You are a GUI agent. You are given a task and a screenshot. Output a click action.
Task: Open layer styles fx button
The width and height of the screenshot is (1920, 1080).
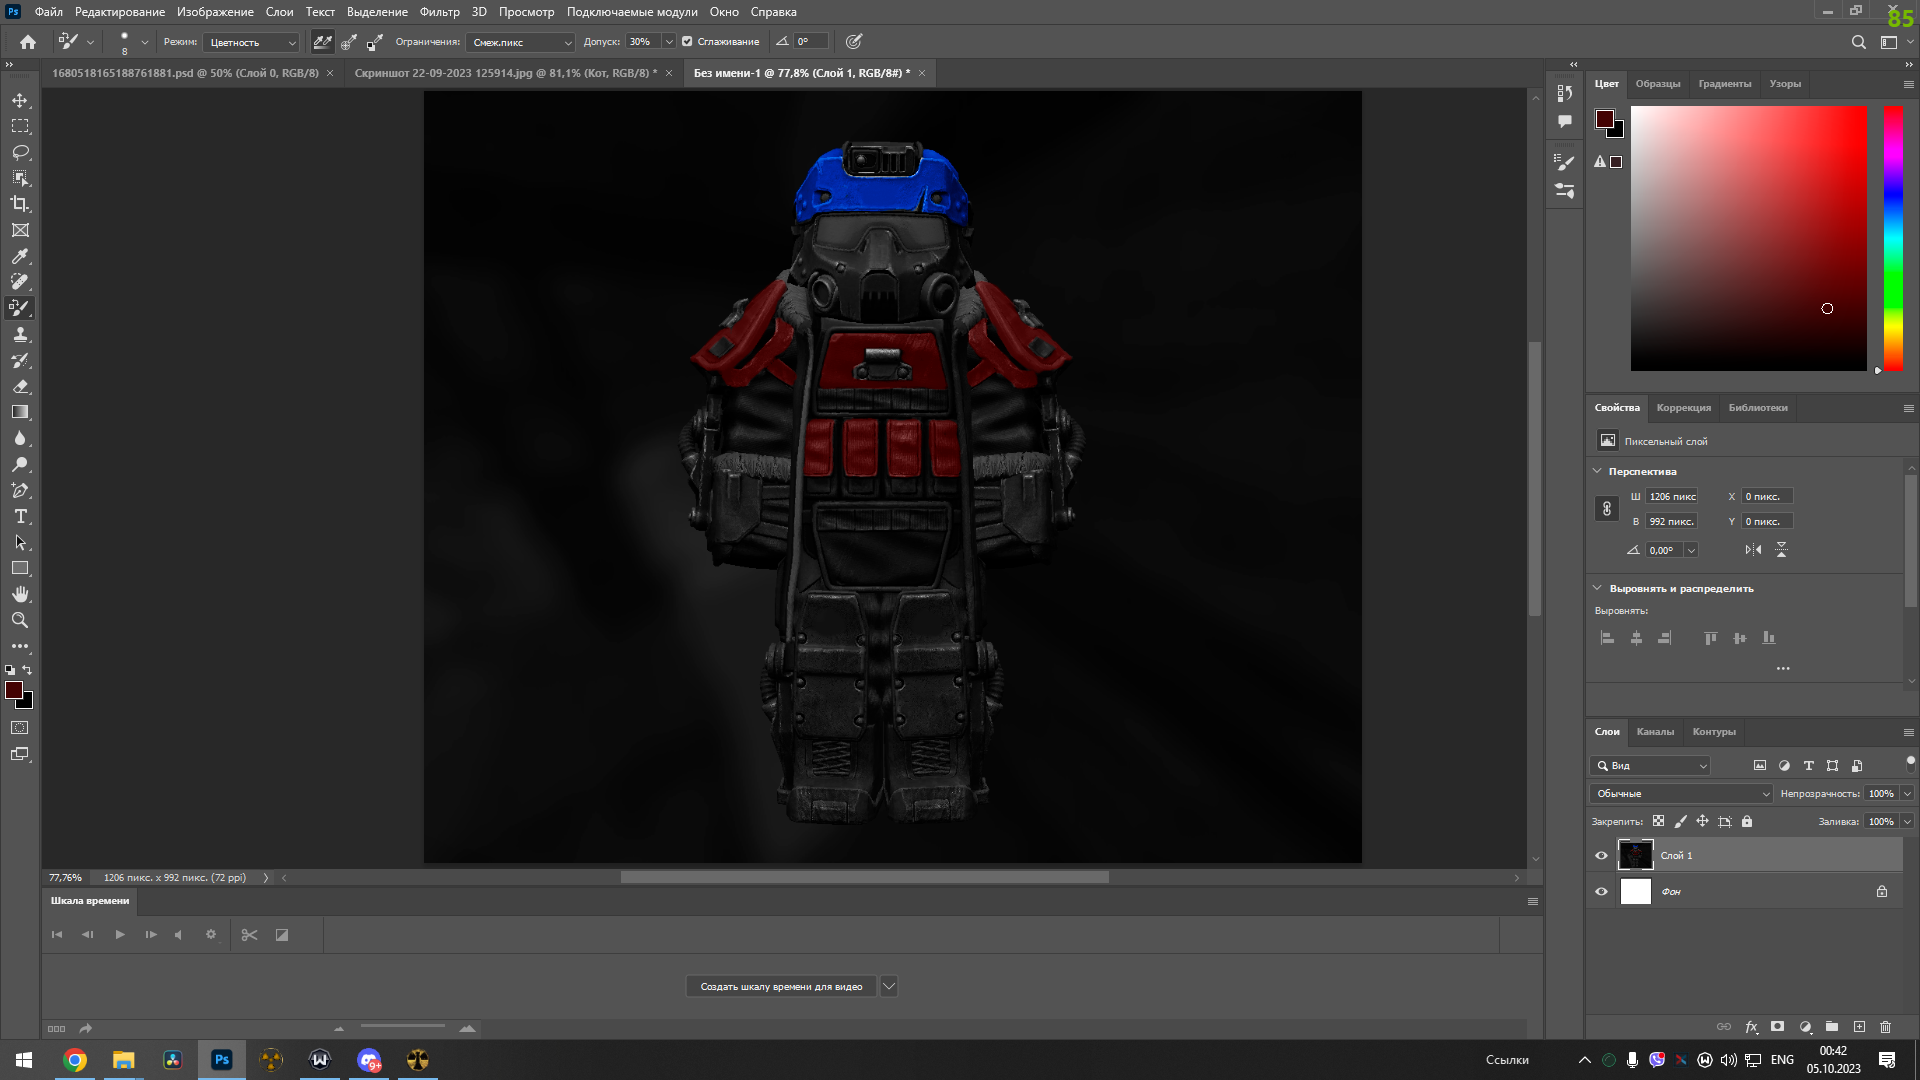click(1751, 1027)
